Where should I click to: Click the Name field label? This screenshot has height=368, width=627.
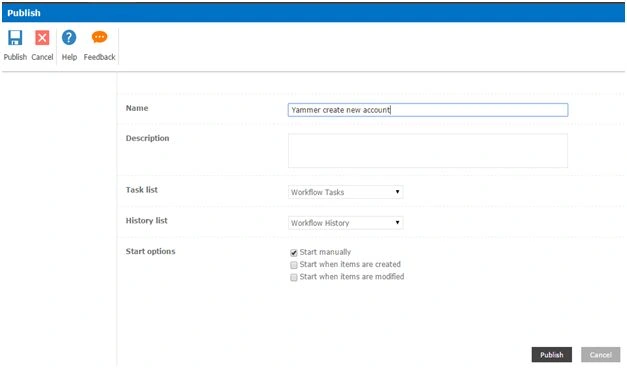(137, 108)
